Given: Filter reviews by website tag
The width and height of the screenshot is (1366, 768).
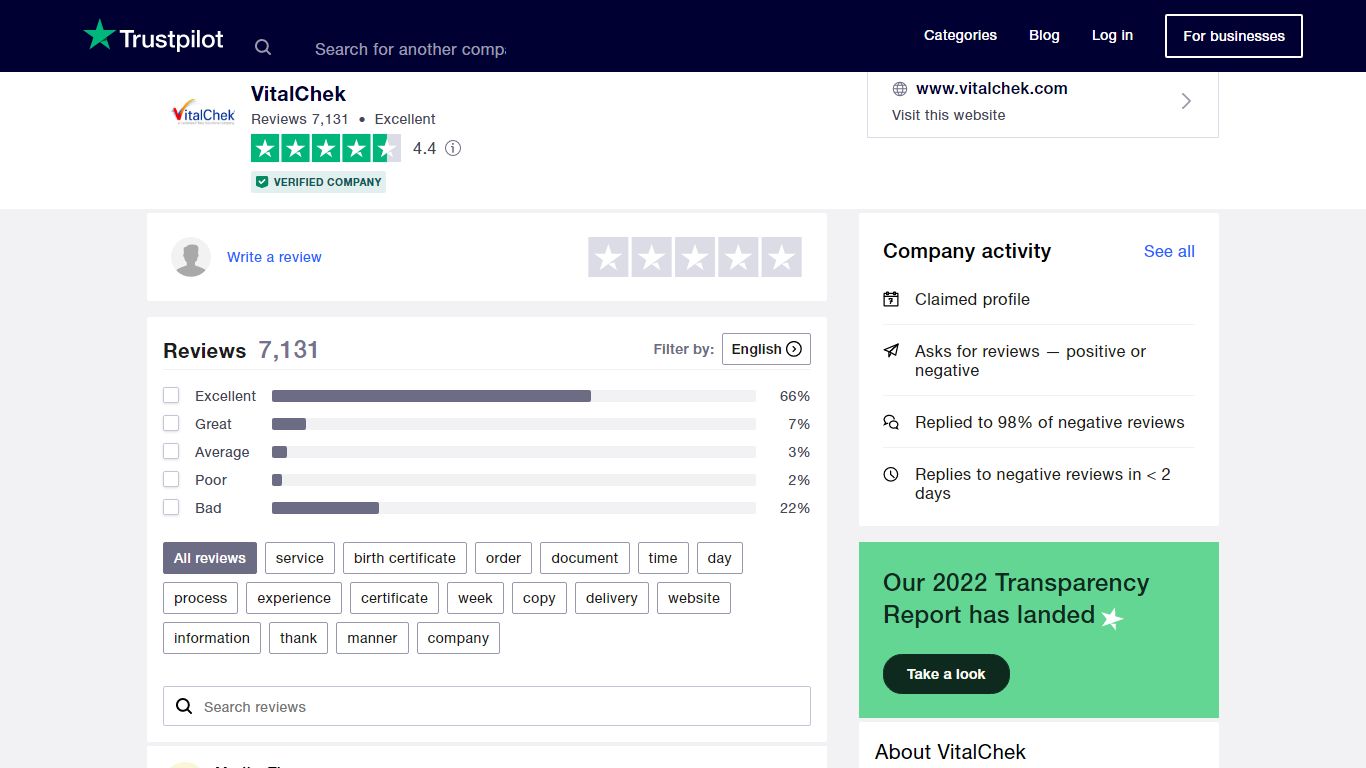Looking at the screenshot, I should pos(694,598).
